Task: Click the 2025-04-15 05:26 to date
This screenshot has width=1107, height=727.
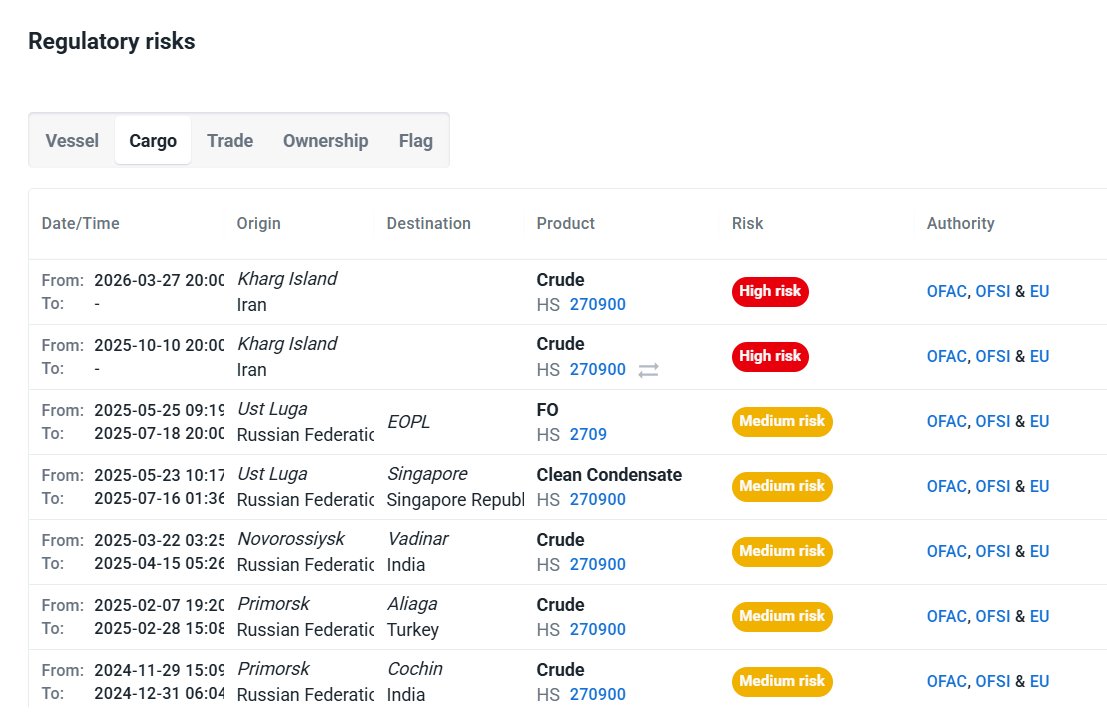Action: coord(160,563)
